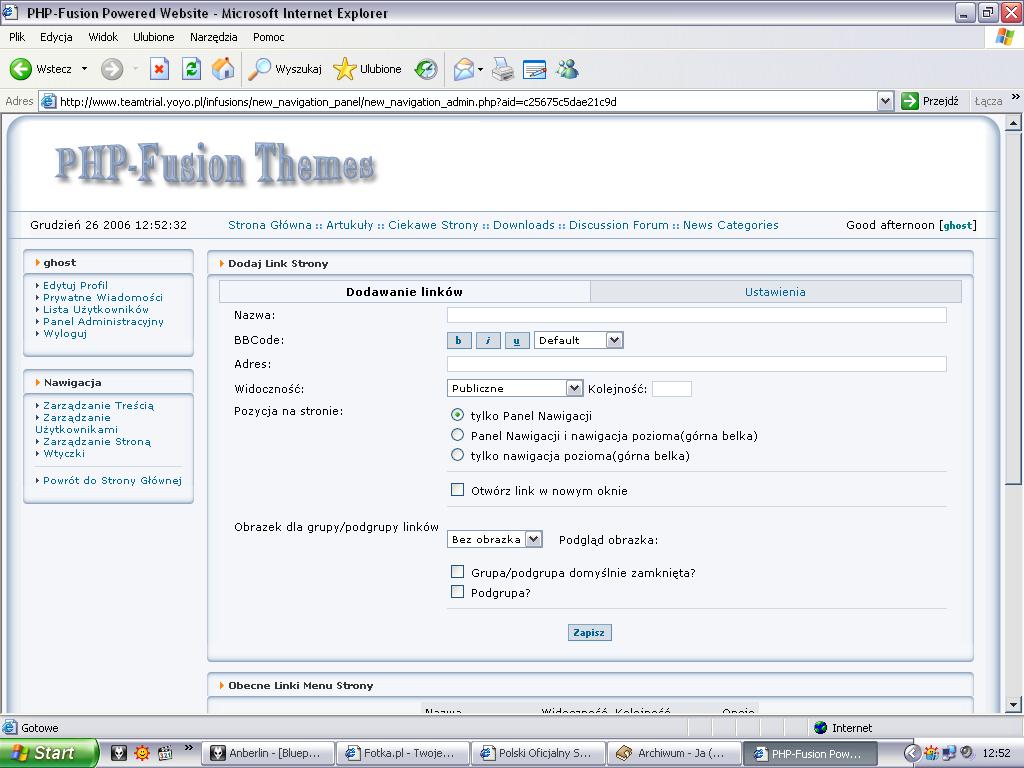Go to 'Discussion Forum' link
Screen dimensions: 1024x768
click(x=618, y=225)
